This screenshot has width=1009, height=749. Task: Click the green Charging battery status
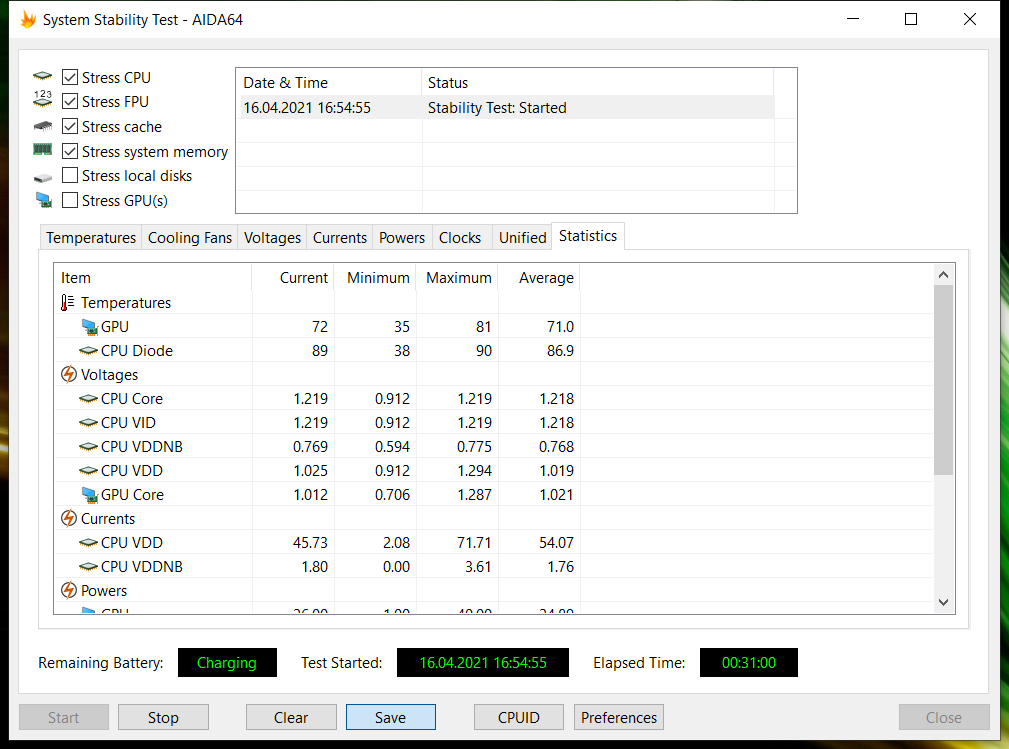227,663
